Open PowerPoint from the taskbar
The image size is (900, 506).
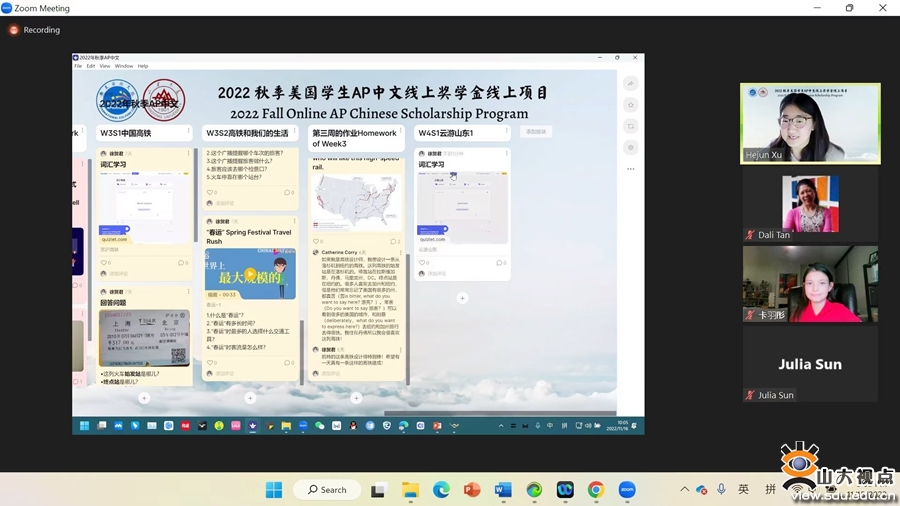472,491
